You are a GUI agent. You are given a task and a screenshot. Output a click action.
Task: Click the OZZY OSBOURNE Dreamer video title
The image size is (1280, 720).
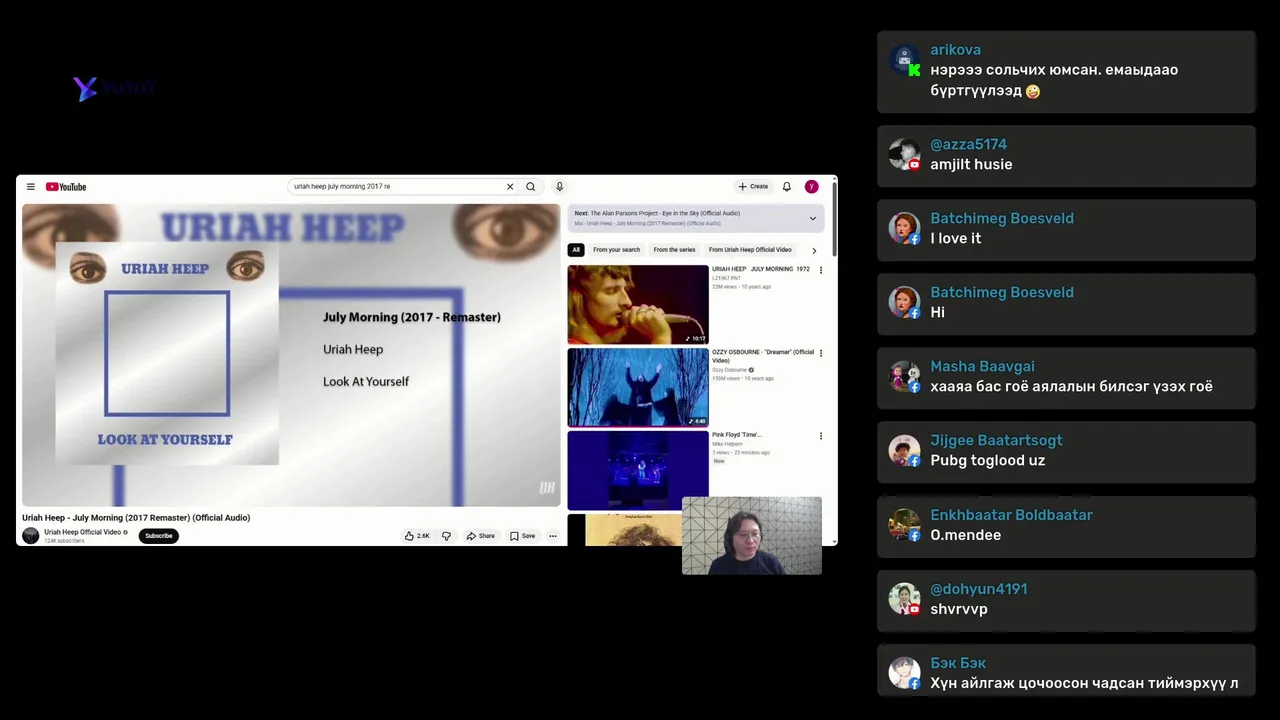762,356
